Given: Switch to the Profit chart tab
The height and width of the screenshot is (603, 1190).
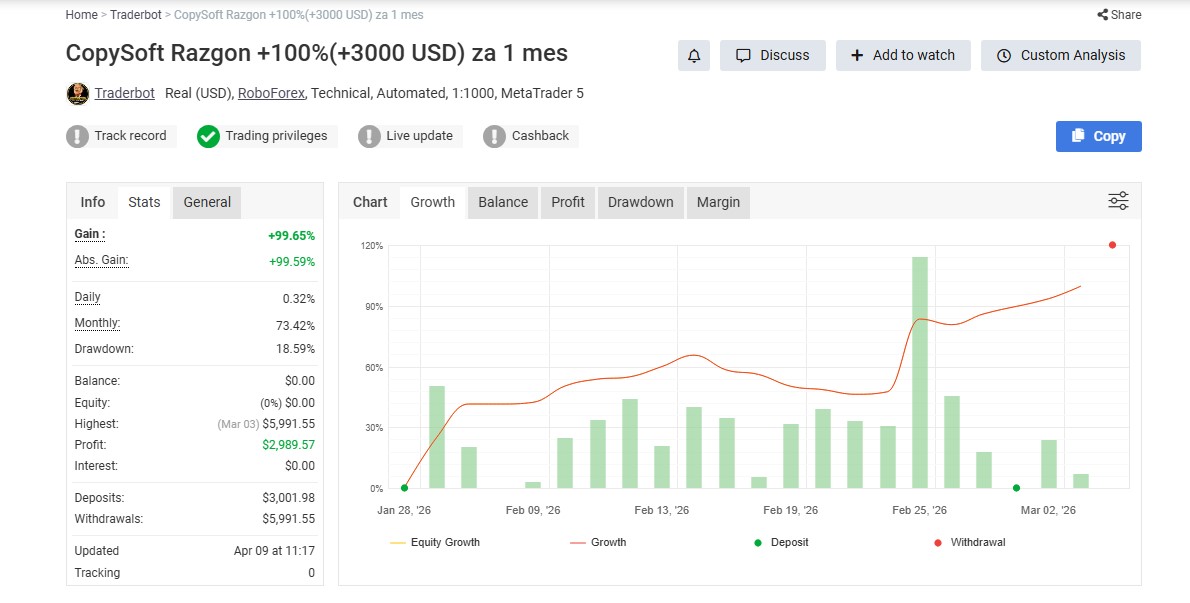Looking at the screenshot, I should (x=568, y=202).
